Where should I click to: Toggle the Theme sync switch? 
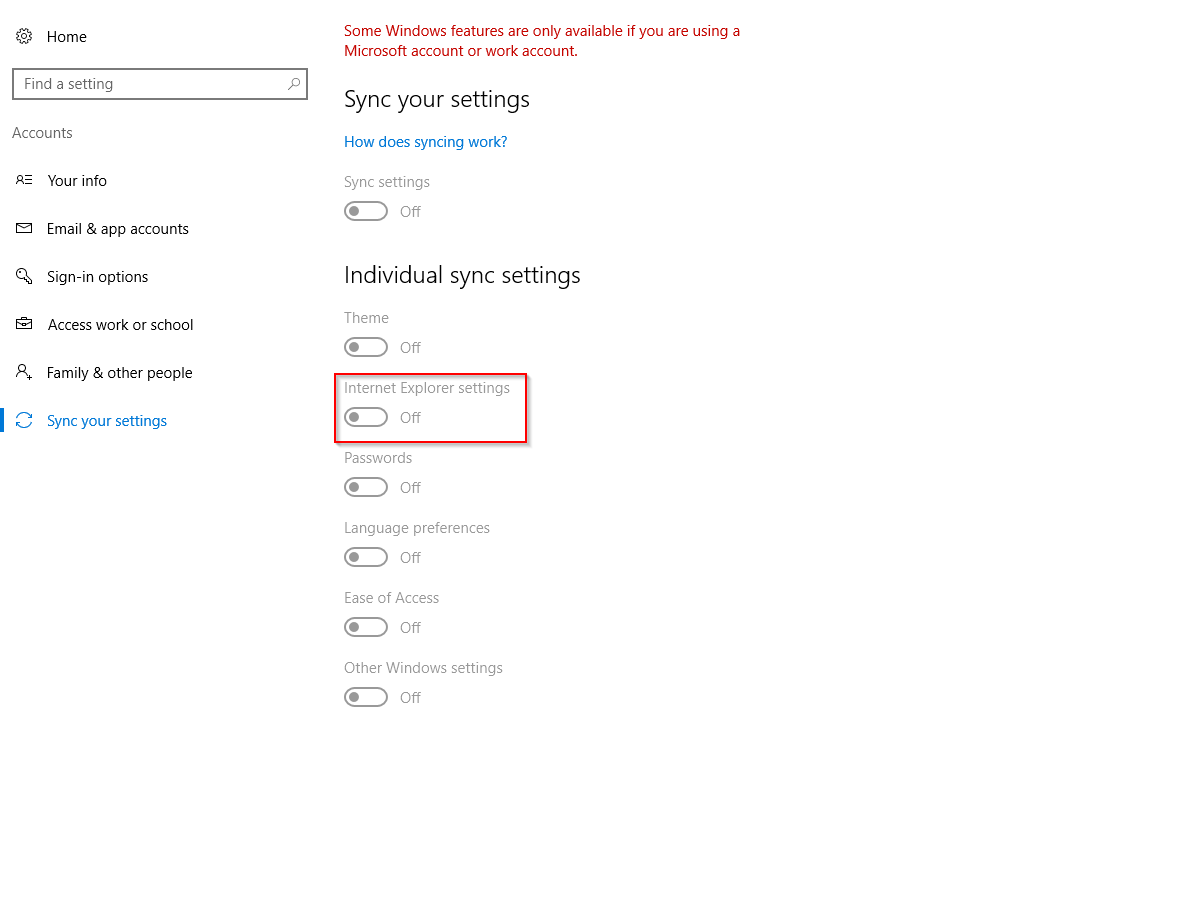[365, 347]
